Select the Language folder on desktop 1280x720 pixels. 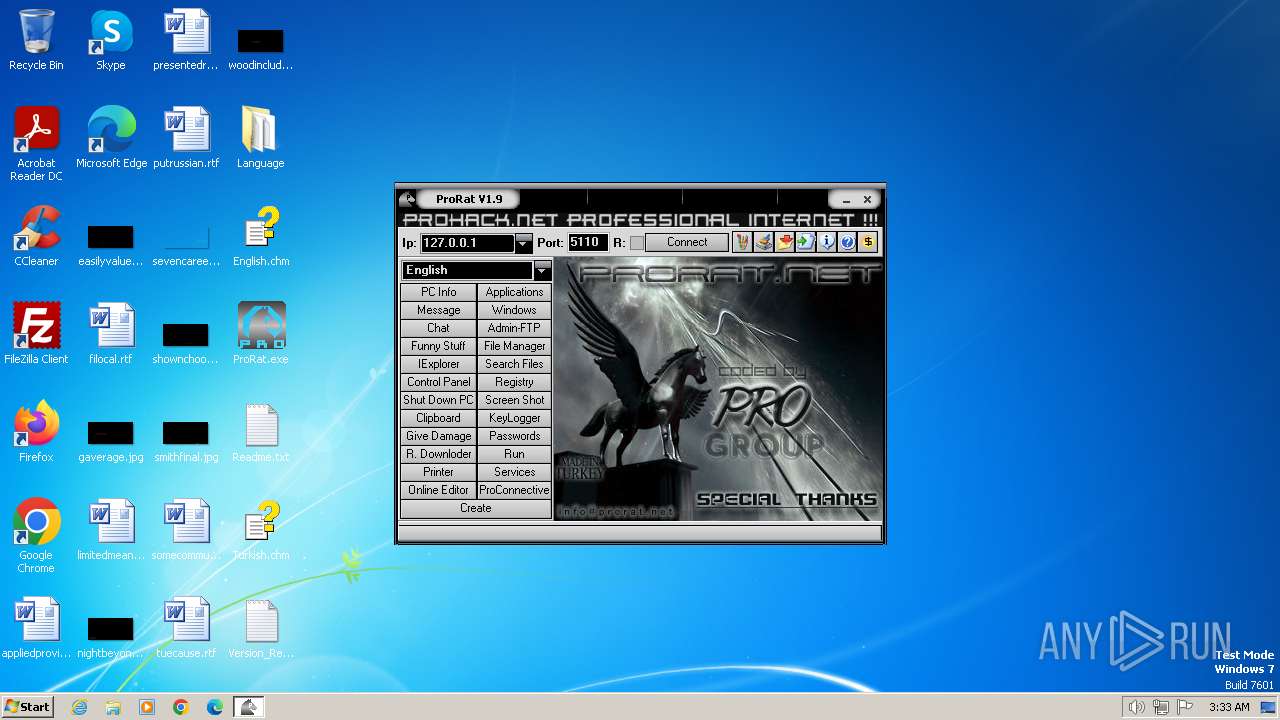(260, 138)
